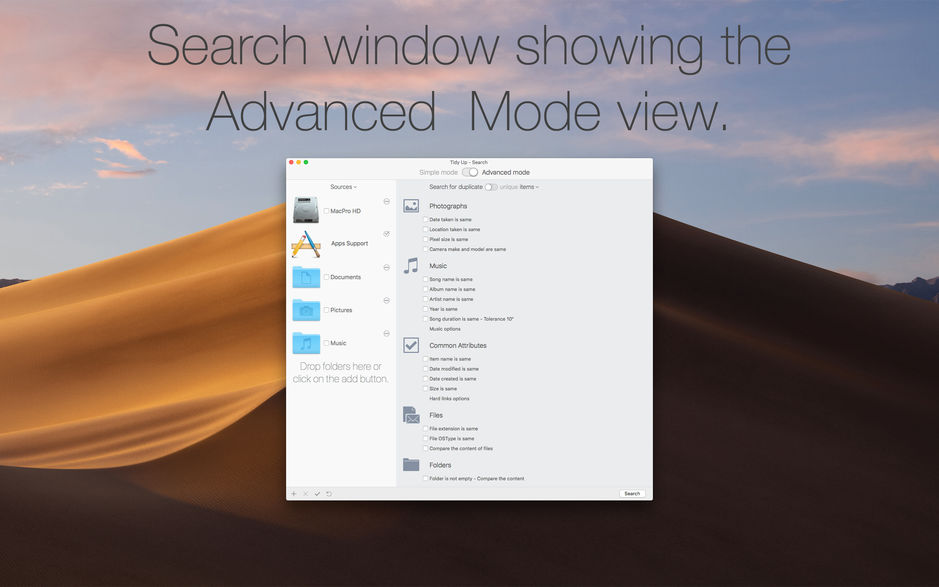Toggle Simple/Advanced mode switch
This screenshot has height=587, width=939.
coord(470,172)
